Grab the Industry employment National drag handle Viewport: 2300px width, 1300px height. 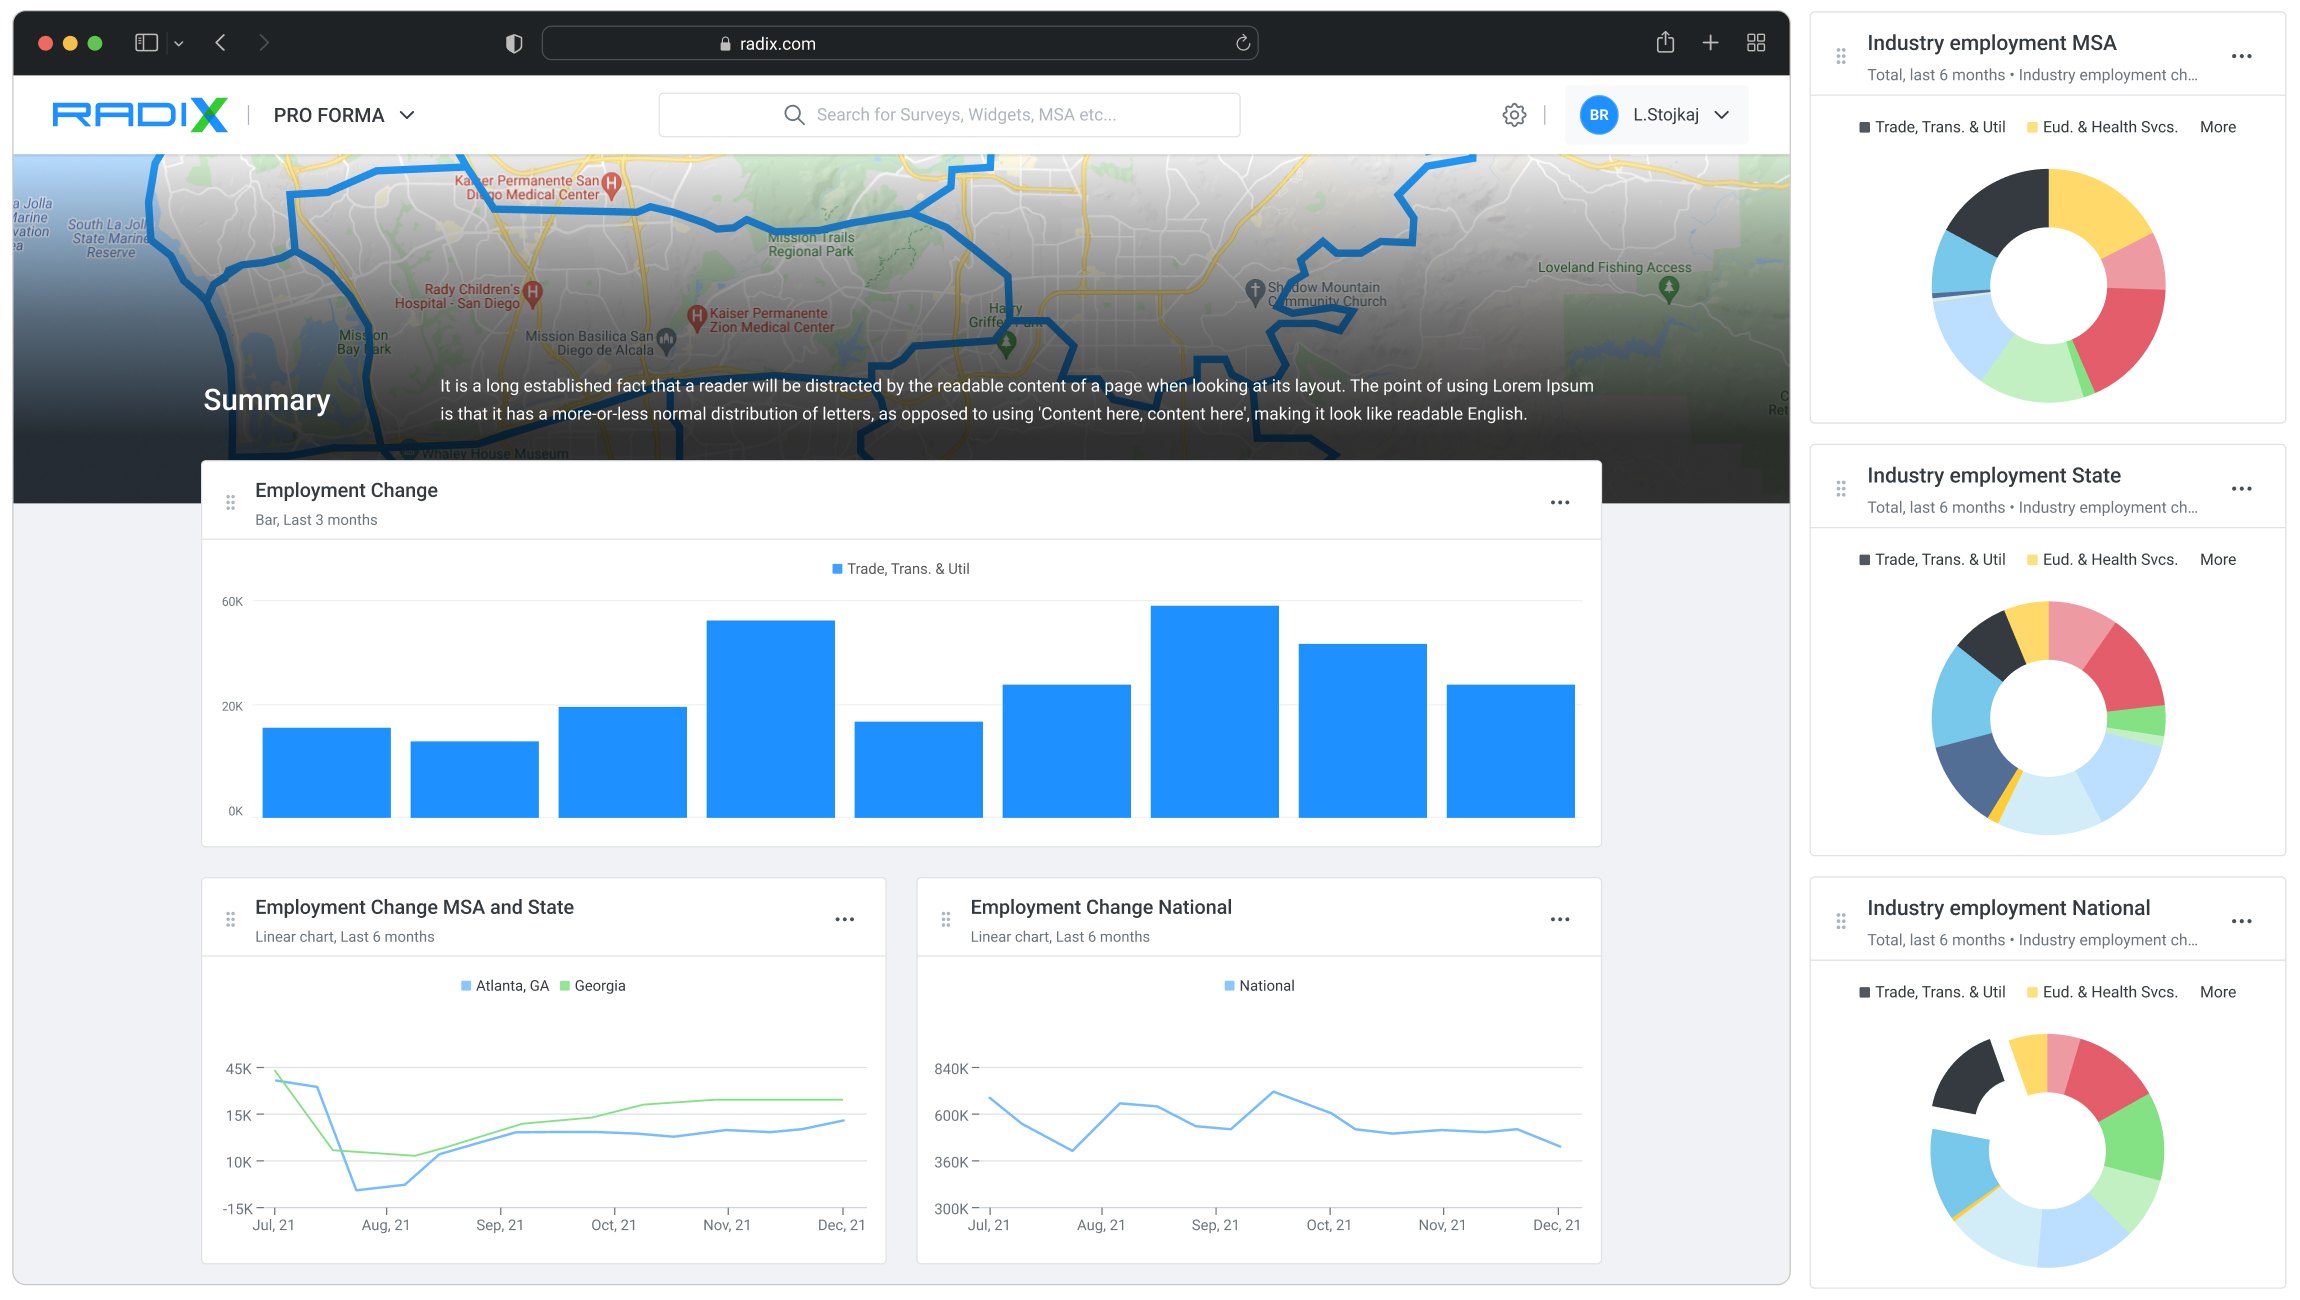click(1841, 921)
